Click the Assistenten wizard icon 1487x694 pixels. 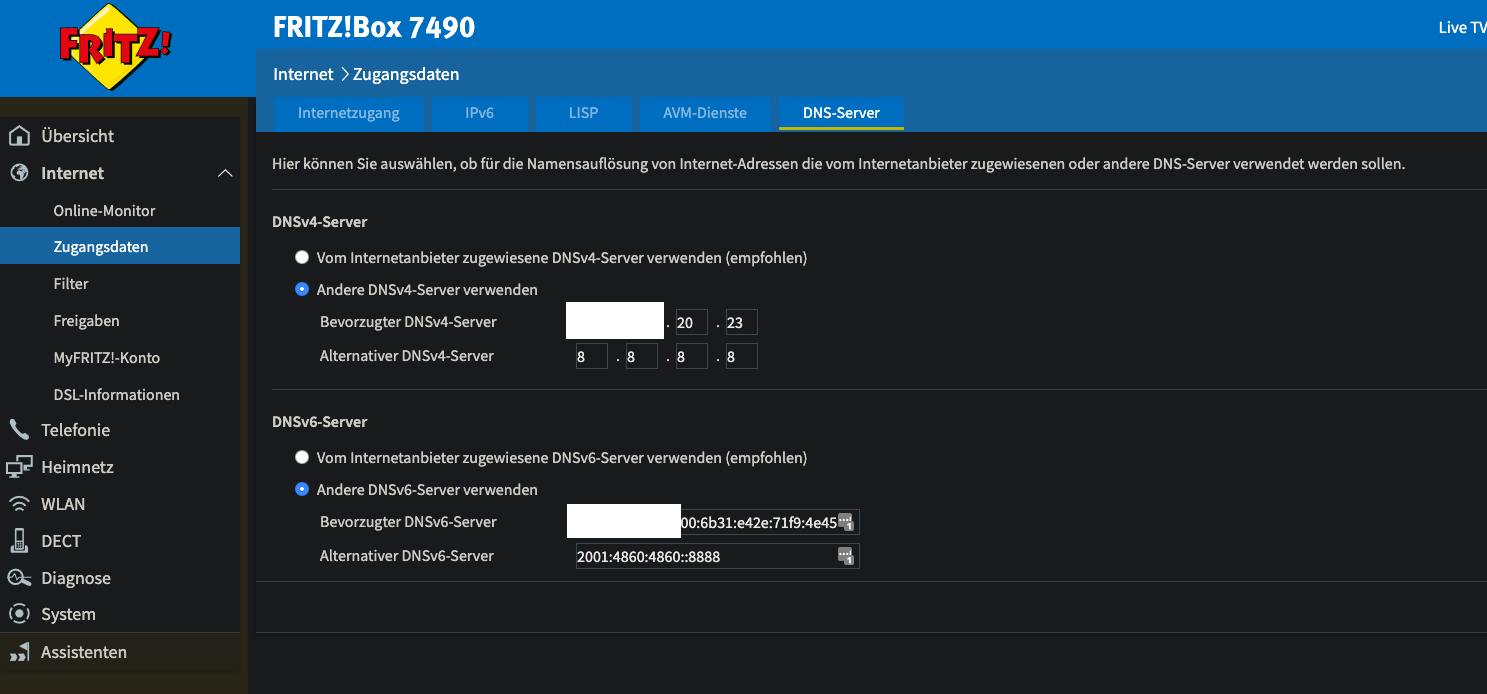pos(19,652)
